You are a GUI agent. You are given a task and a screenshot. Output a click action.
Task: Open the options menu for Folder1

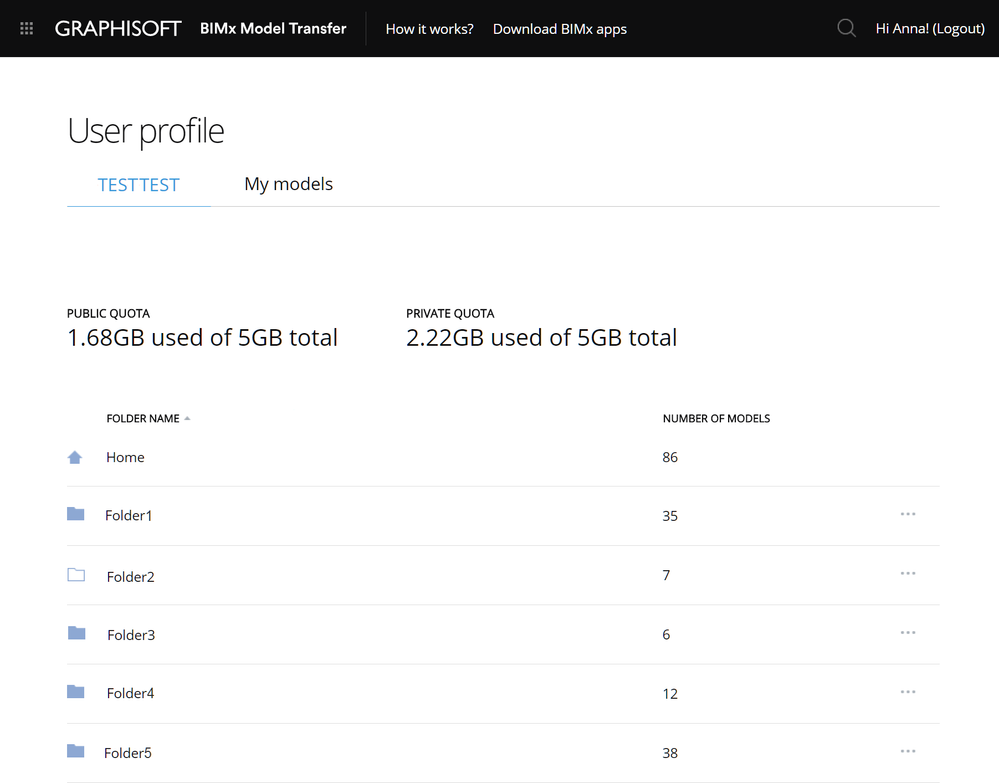(908, 514)
